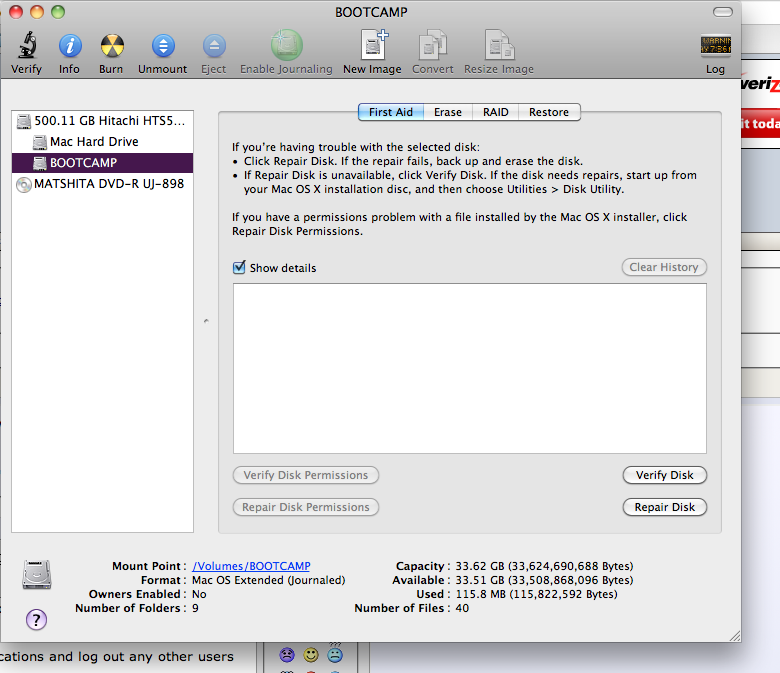Click the toolbar hide pill button in the title bar
The height and width of the screenshot is (673, 780).
pos(722,12)
